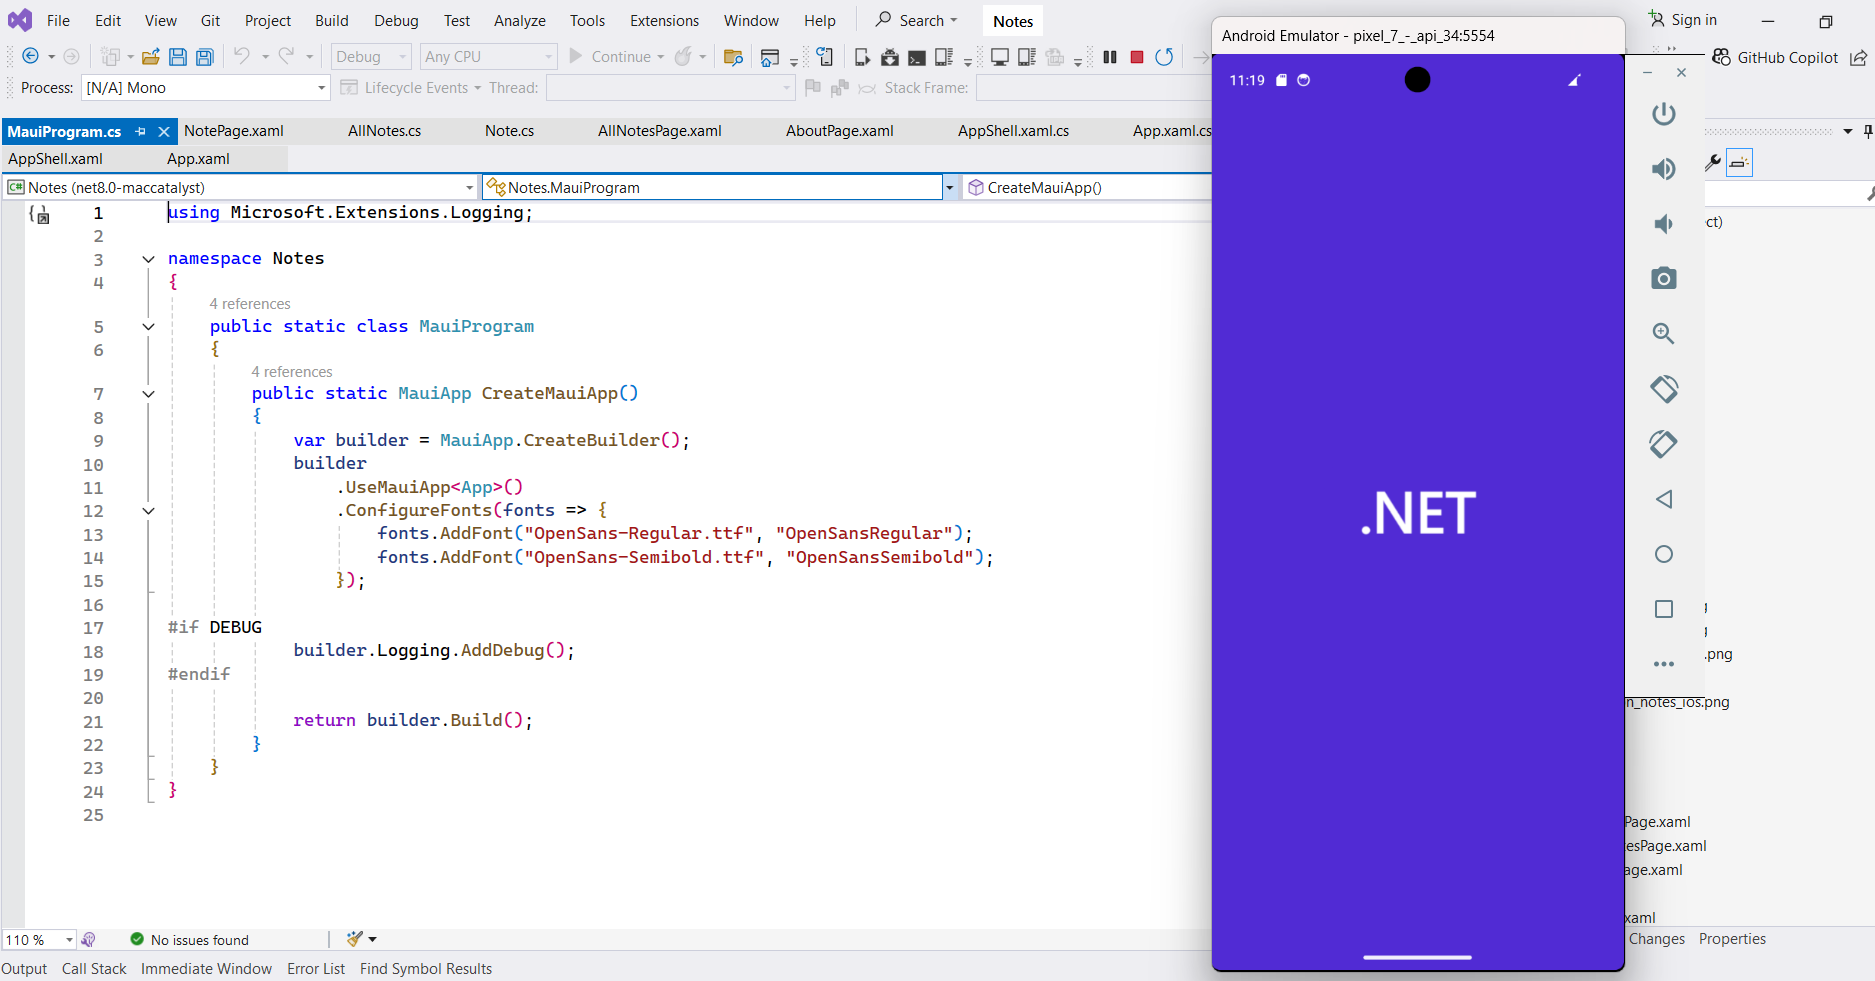Switch to the AllNotes.cs tab

click(385, 131)
